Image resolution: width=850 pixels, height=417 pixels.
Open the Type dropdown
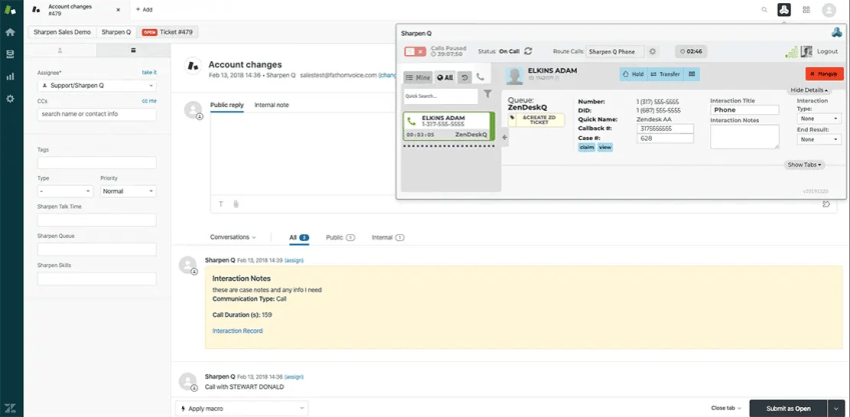[65, 191]
